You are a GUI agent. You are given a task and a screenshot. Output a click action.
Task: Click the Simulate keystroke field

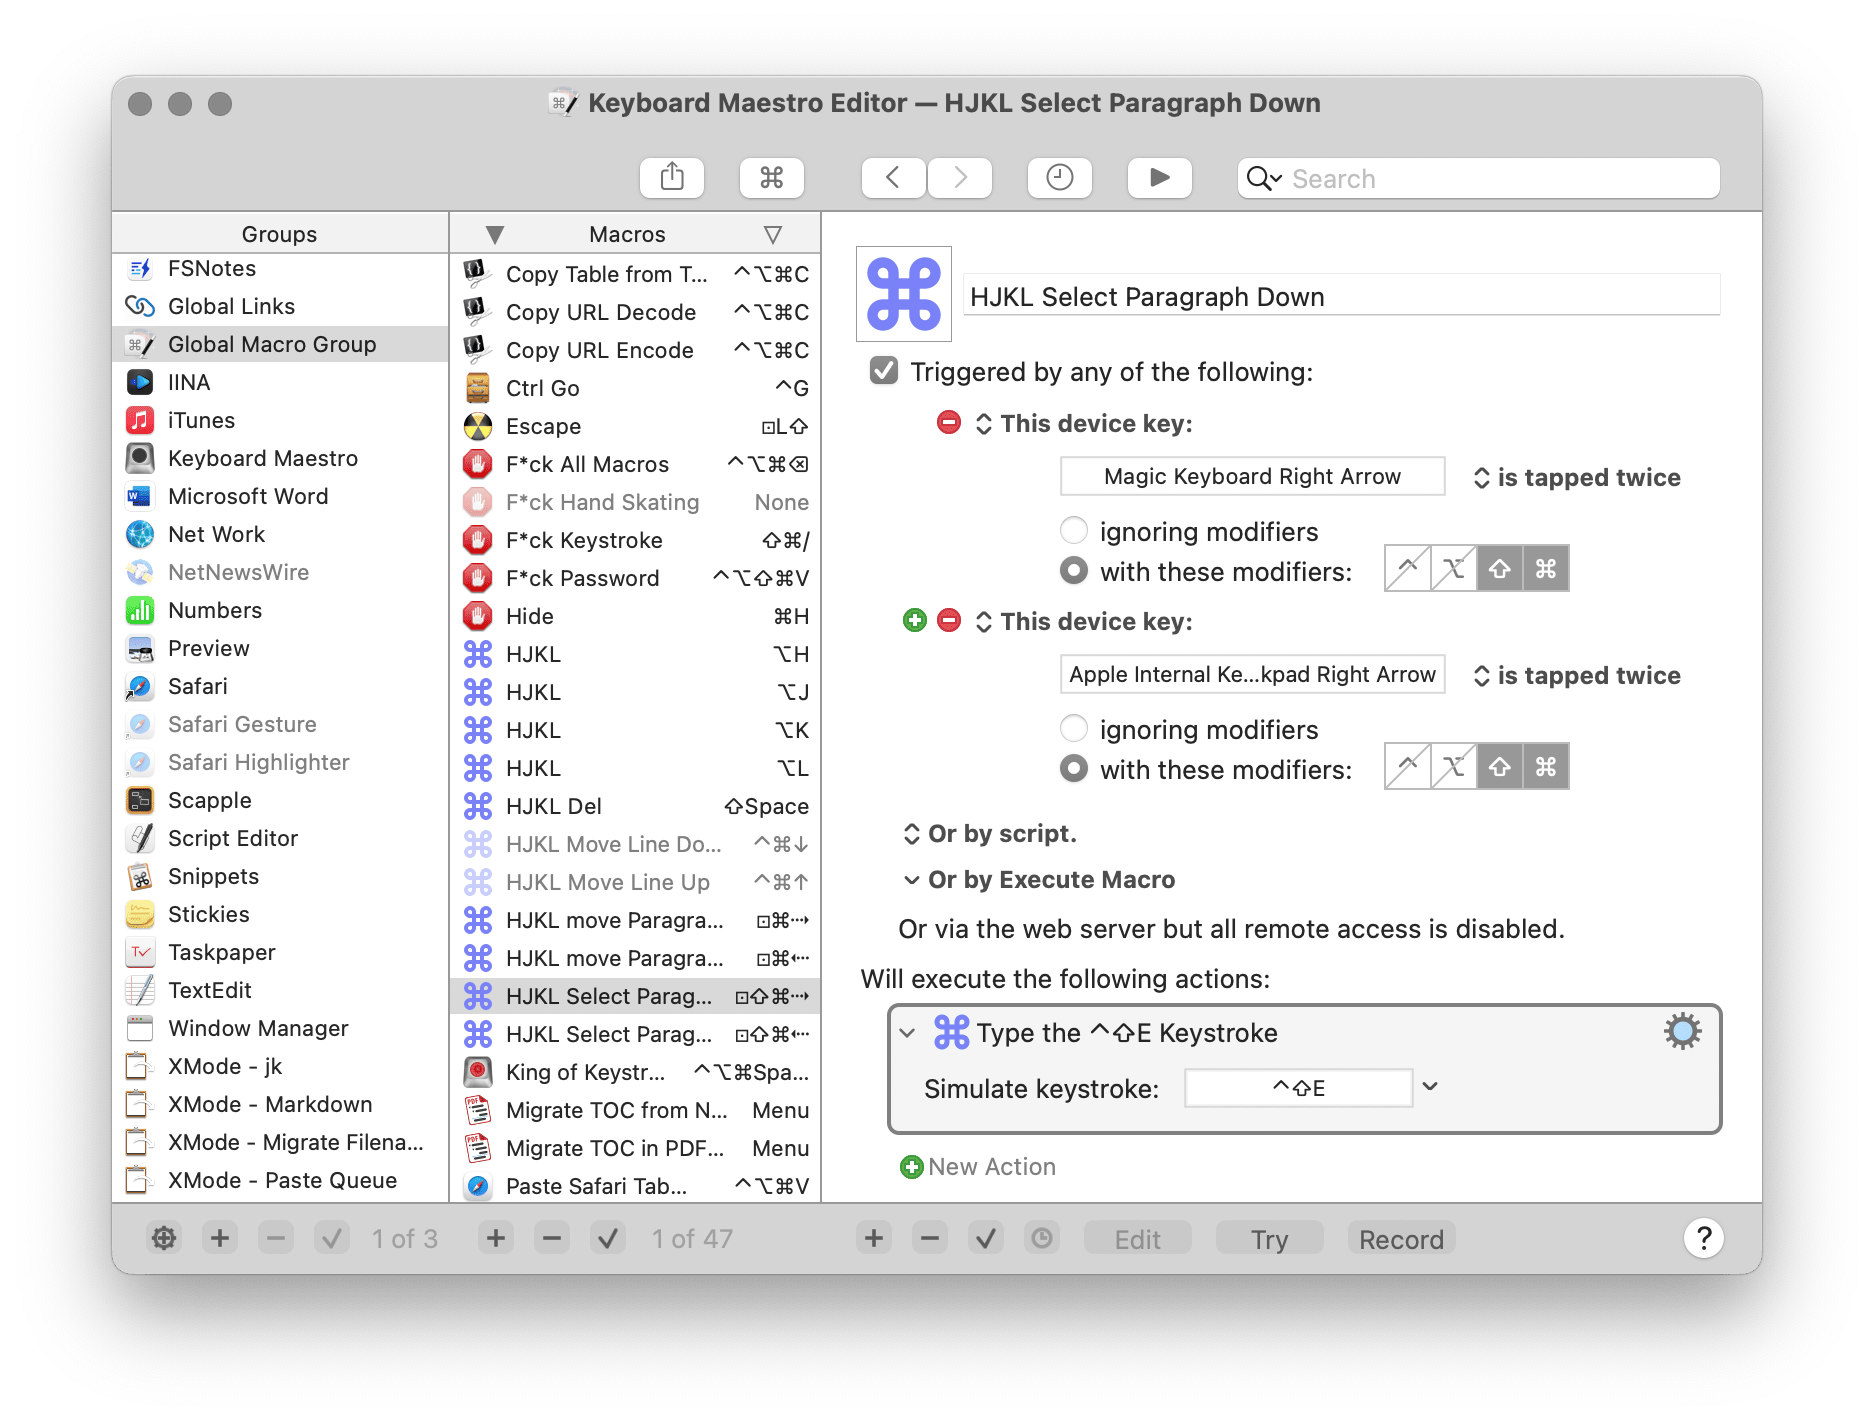1298,1088
